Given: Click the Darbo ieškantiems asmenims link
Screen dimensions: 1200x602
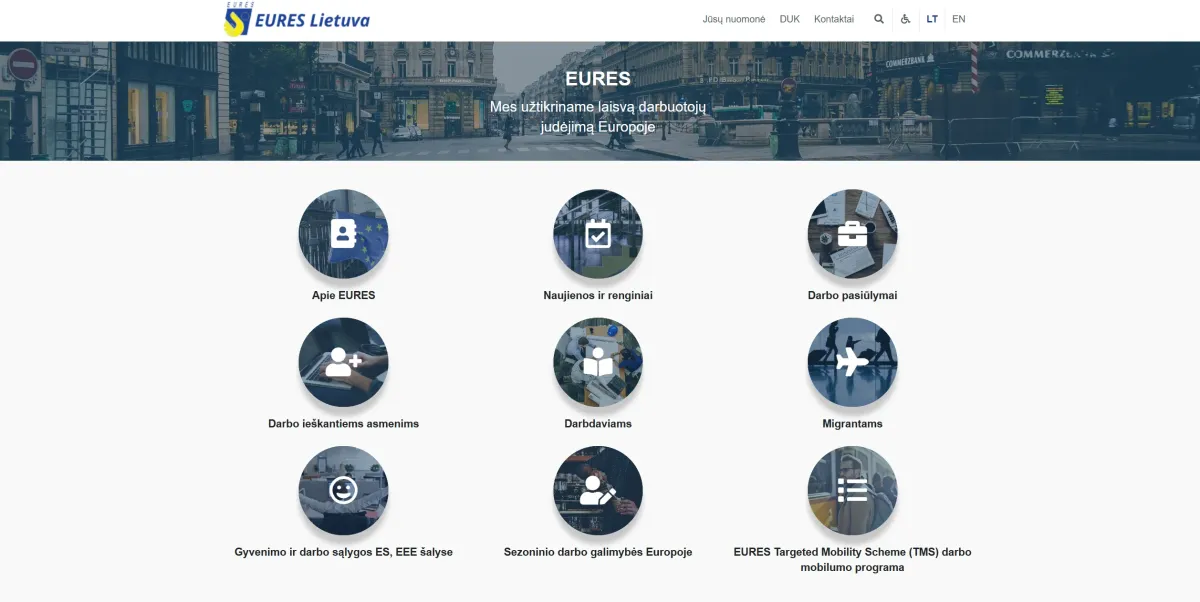Looking at the screenshot, I should [x=343, y=424].
